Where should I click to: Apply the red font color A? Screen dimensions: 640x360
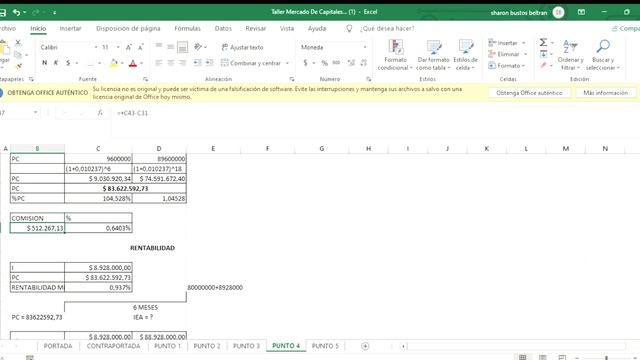coord(133,63)
